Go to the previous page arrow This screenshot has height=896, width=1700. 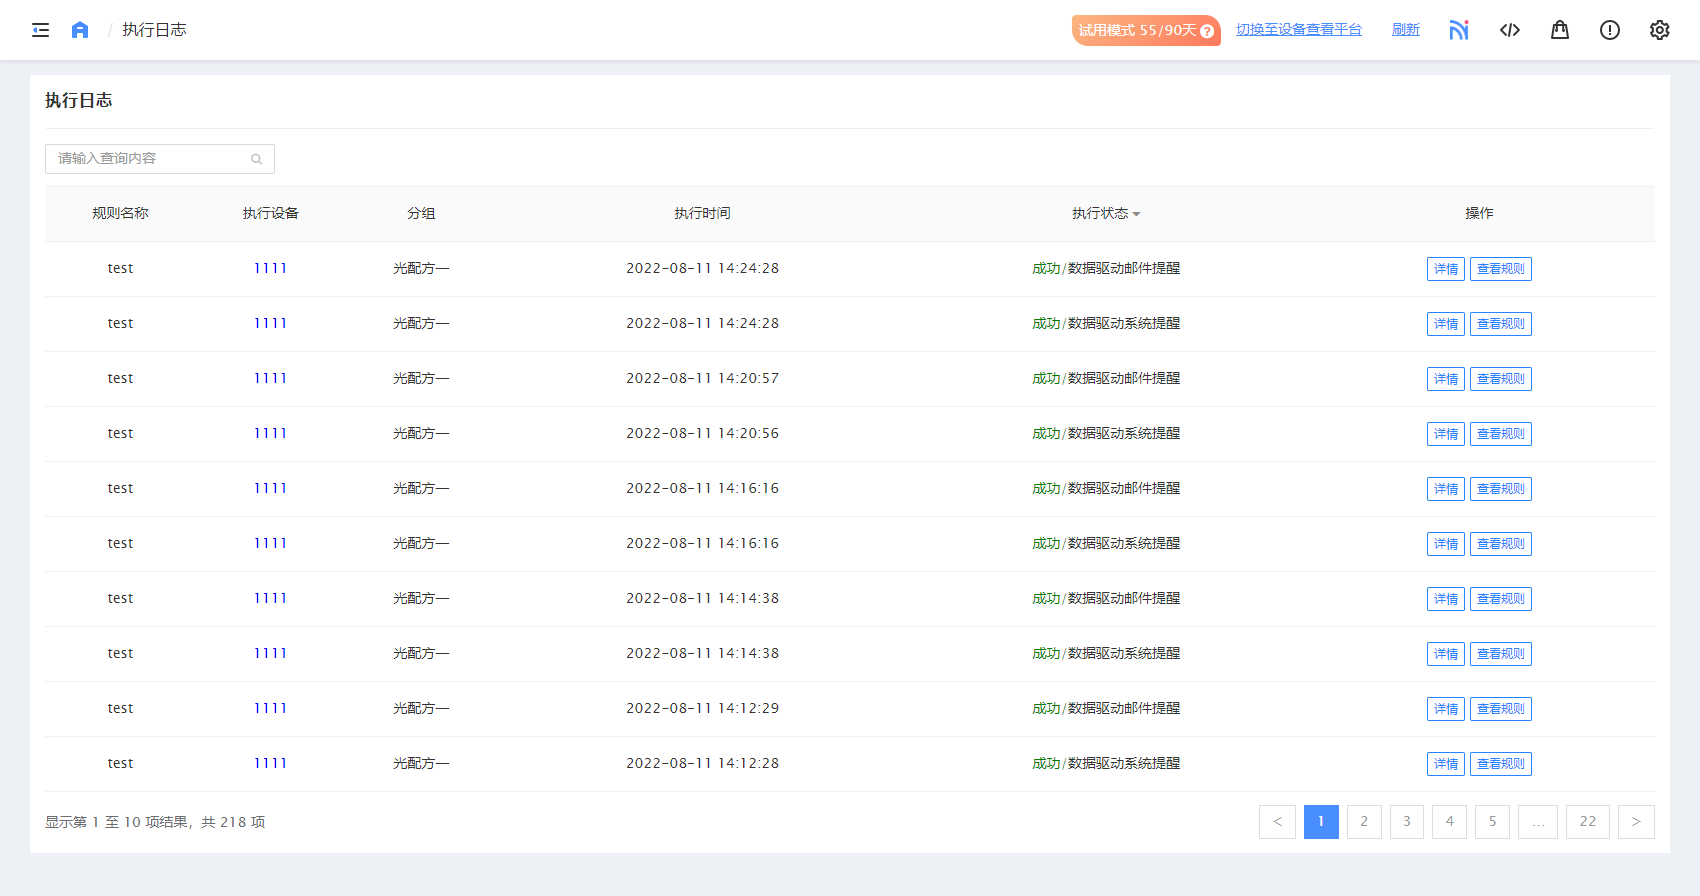(x=1277, y=822)
